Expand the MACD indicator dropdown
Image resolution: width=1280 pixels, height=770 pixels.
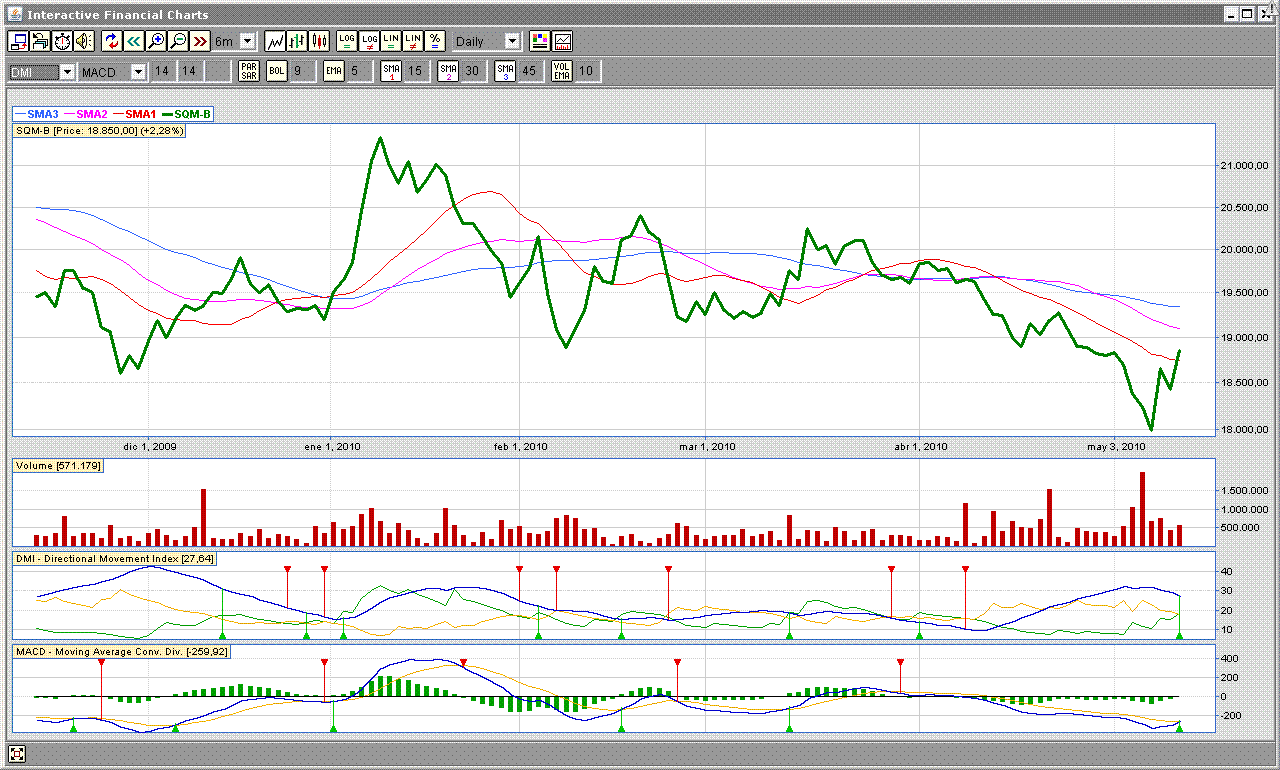pos(138,72)
